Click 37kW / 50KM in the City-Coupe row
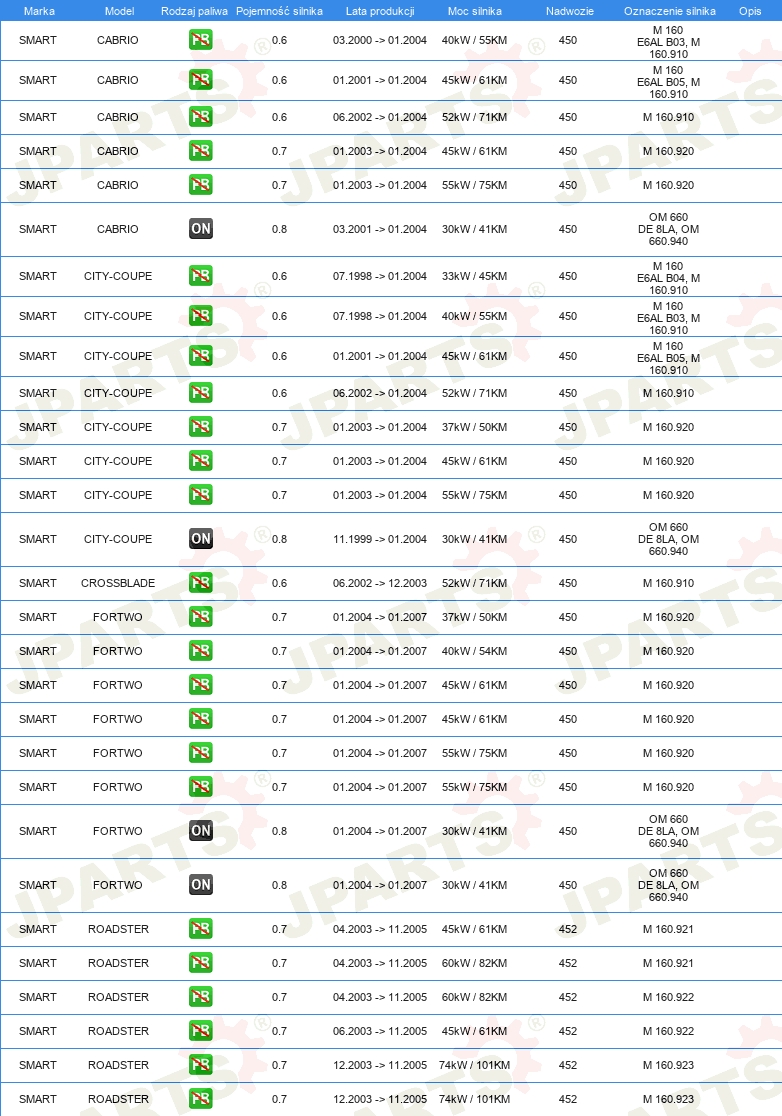Screen dimensions: 782x1116 coord(475,427)
